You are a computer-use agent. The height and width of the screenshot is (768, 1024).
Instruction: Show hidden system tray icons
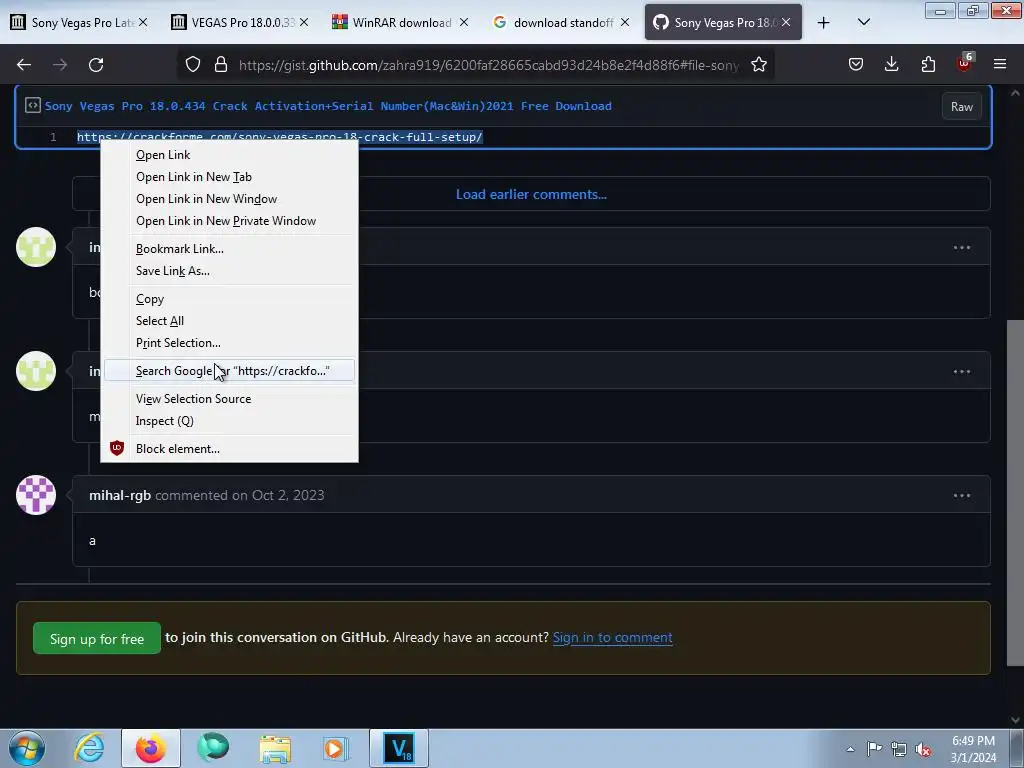pos(850,749)
